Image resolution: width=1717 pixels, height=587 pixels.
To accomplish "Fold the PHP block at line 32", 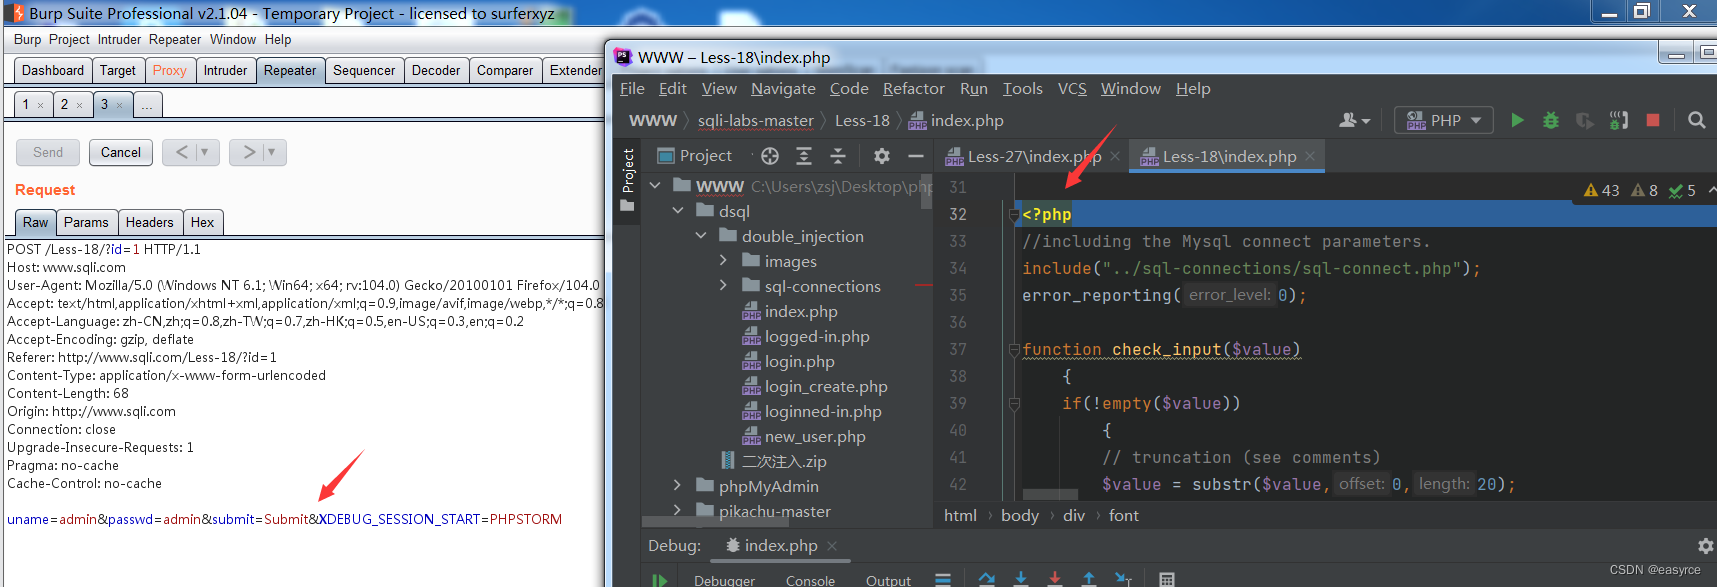I will pyautogui.click(x=1014, y=214).
